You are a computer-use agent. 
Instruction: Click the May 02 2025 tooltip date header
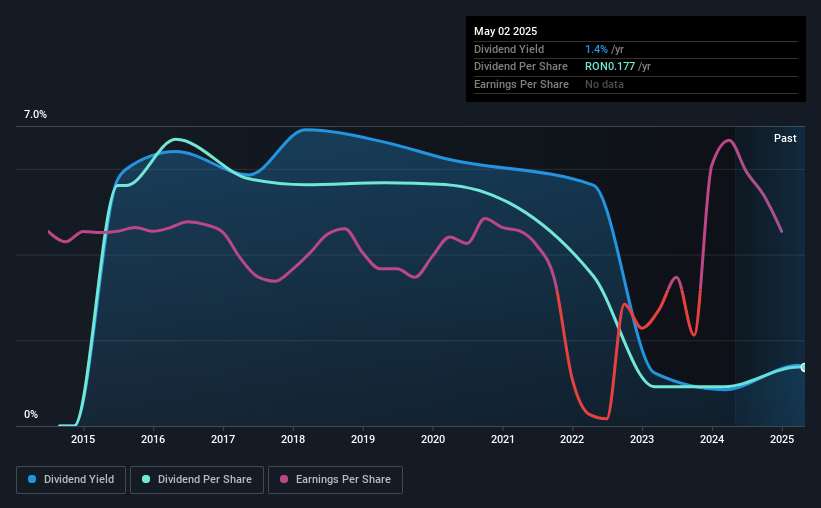tap(505, 31)
